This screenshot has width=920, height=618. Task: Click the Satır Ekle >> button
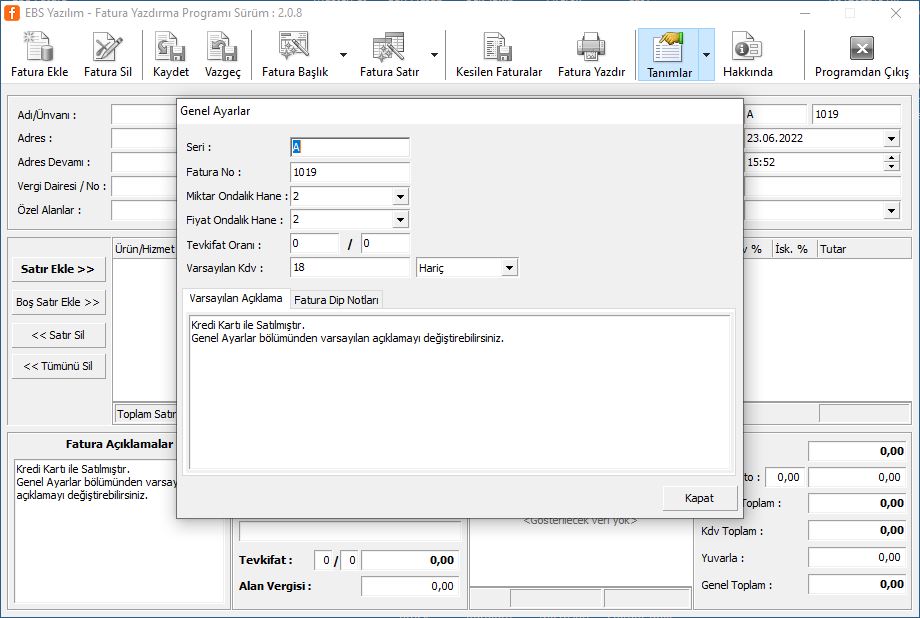point(58,269)
